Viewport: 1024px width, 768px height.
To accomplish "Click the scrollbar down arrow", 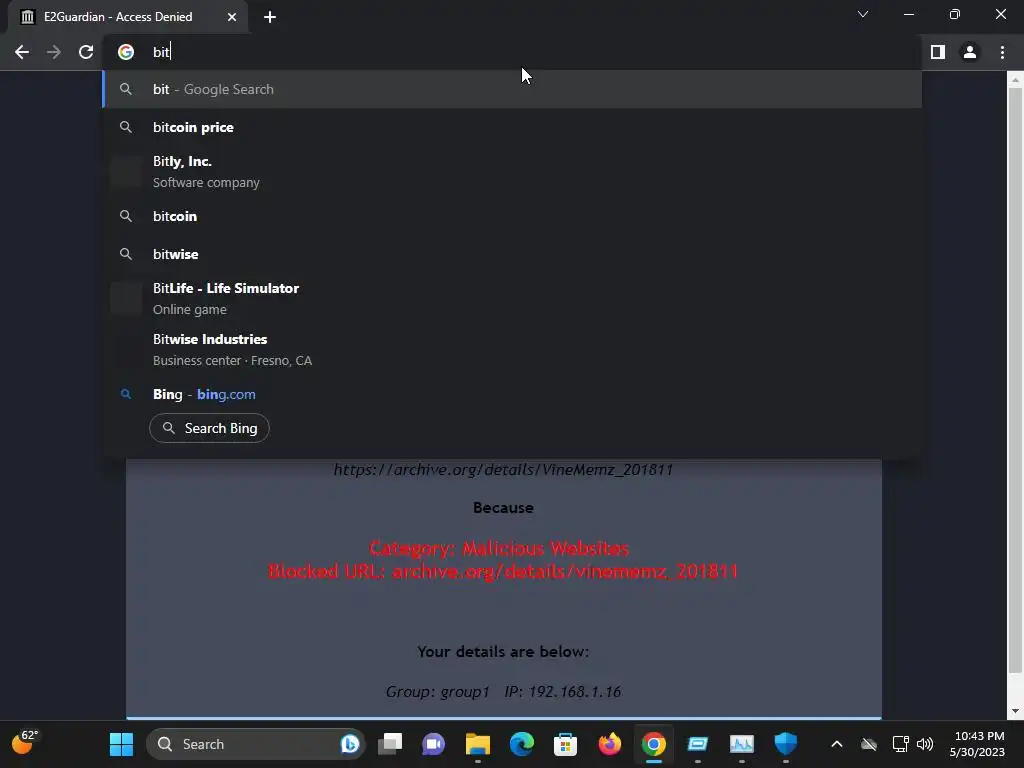I will pos(1015,712).
